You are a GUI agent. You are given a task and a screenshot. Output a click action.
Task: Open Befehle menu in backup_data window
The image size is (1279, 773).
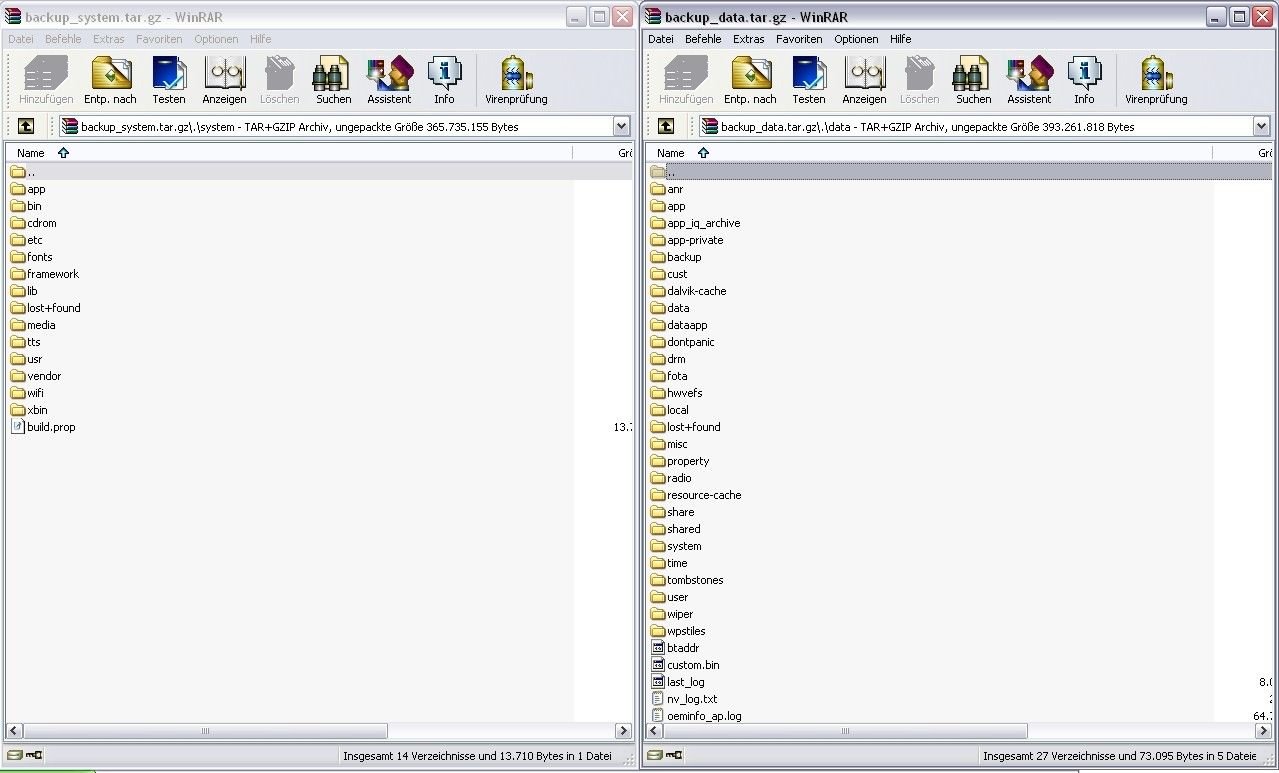(703, 39)
